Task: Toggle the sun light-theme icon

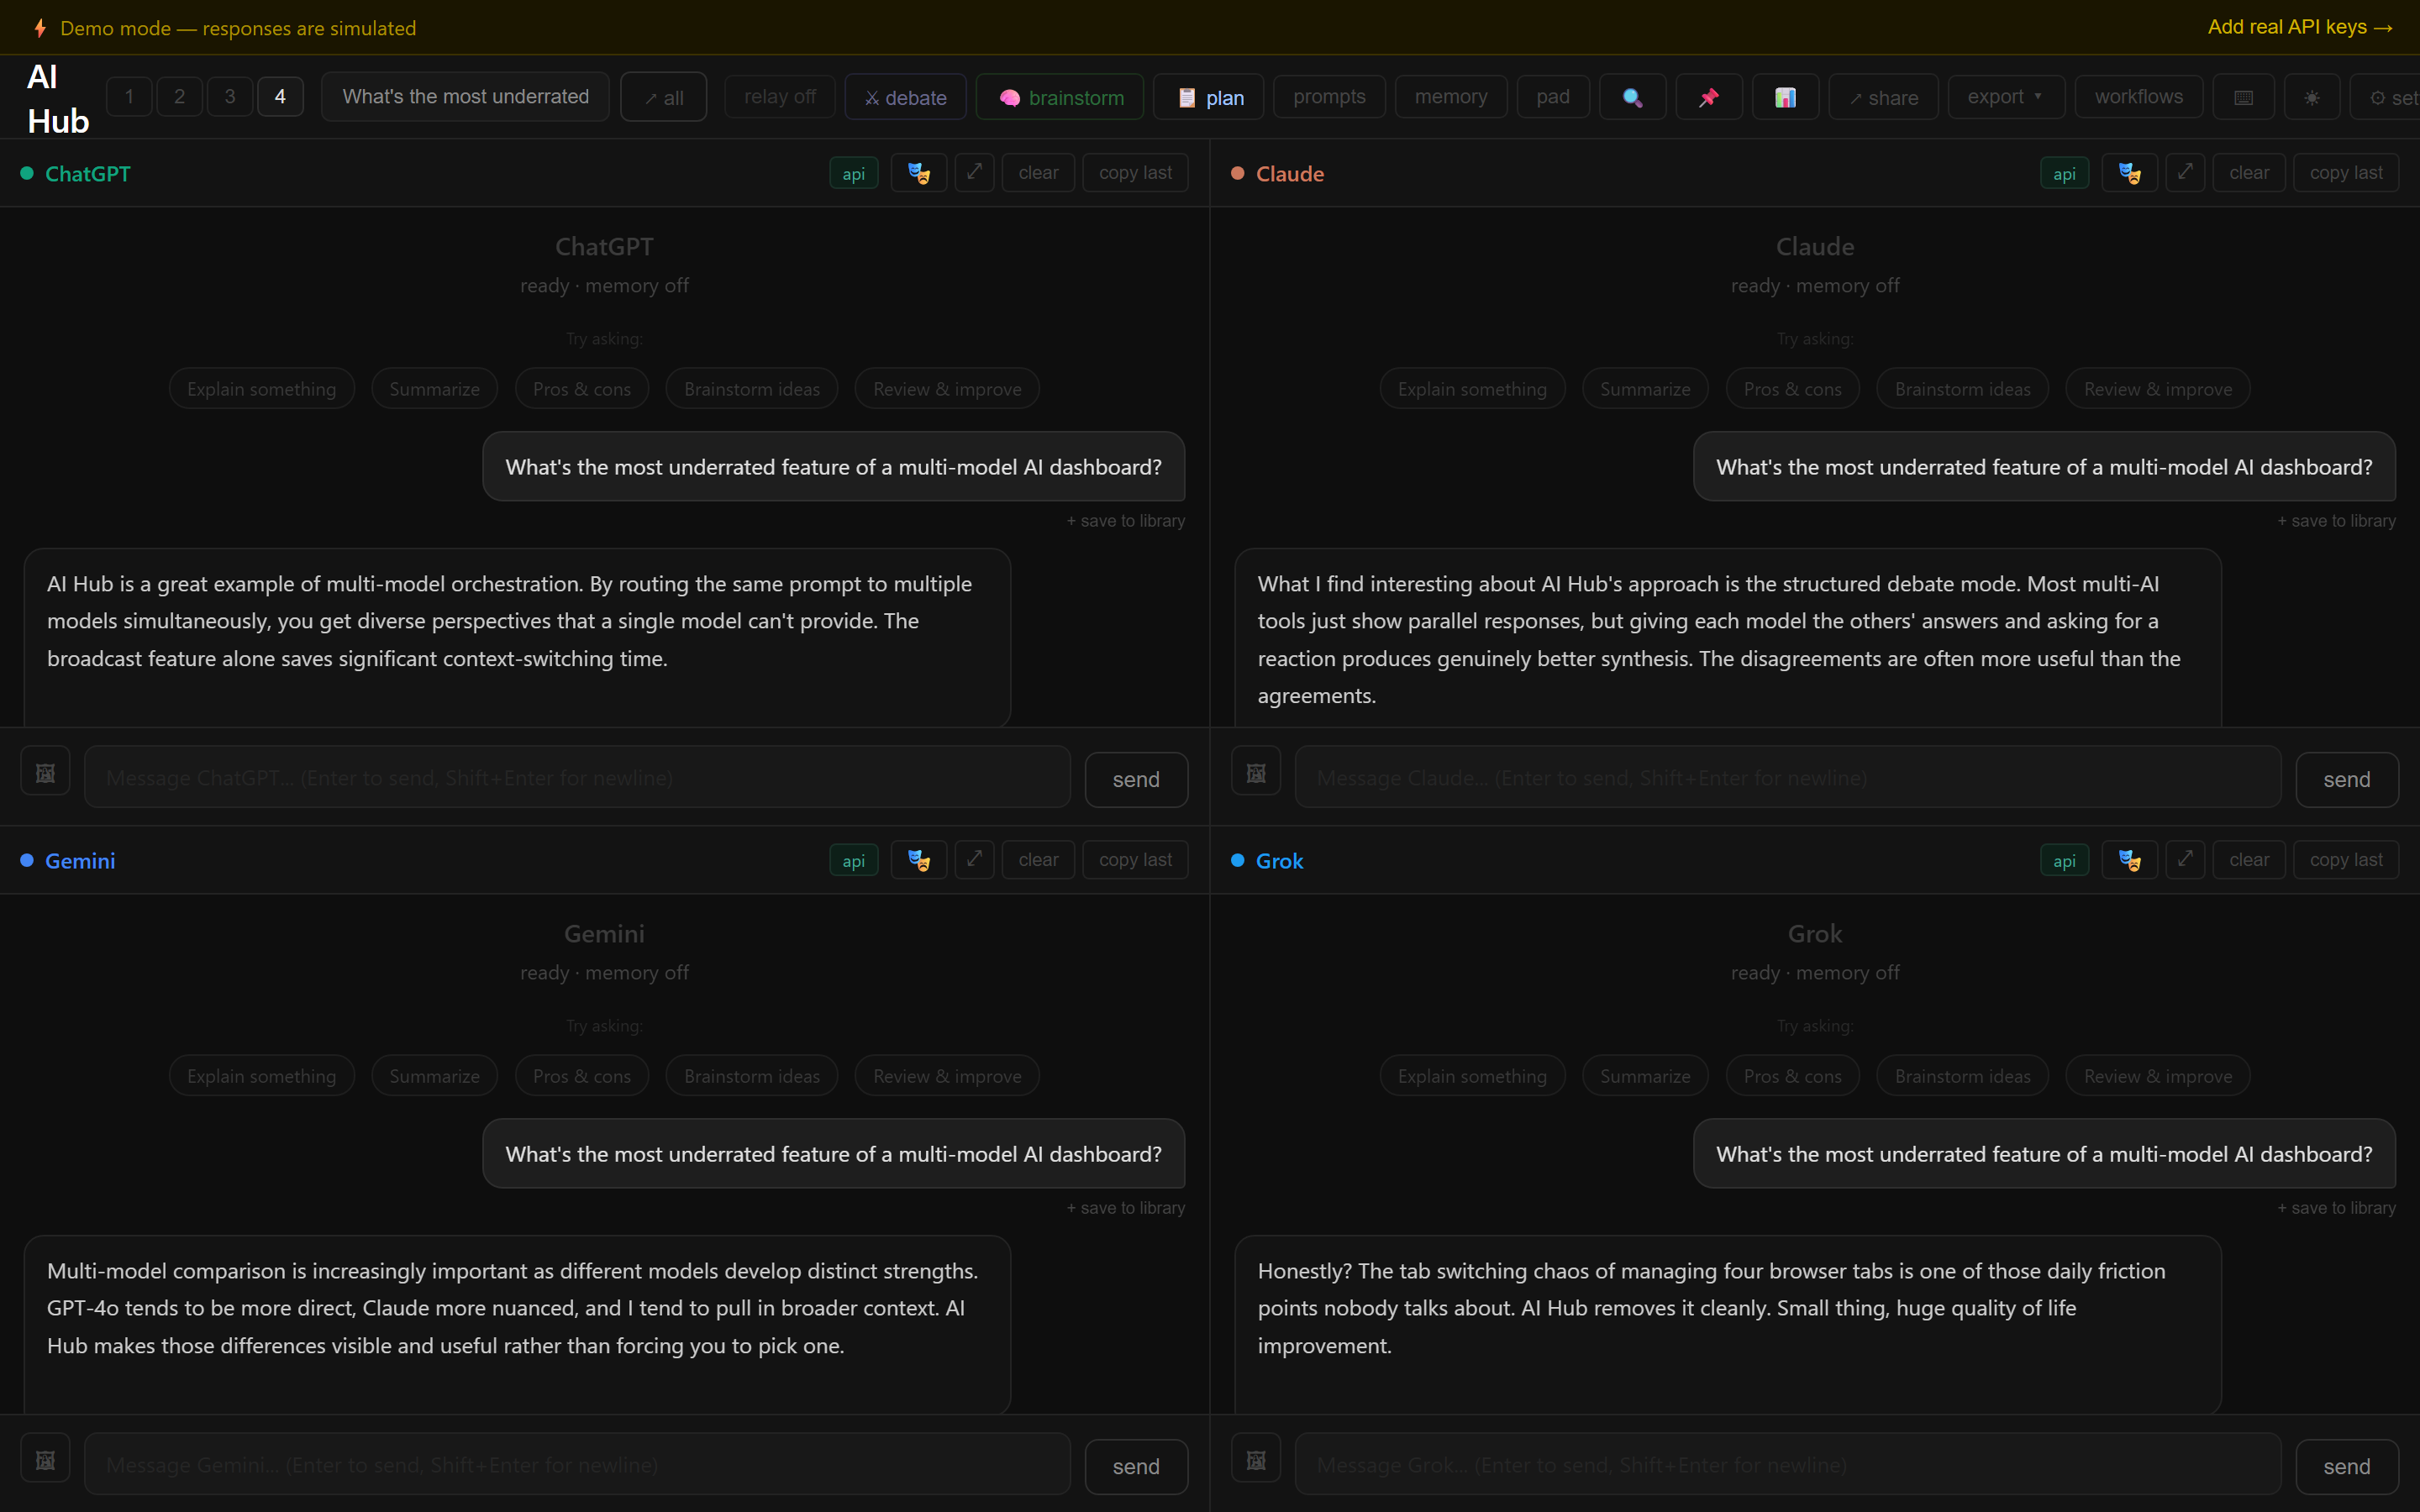Action: (x=2311, y=97)
